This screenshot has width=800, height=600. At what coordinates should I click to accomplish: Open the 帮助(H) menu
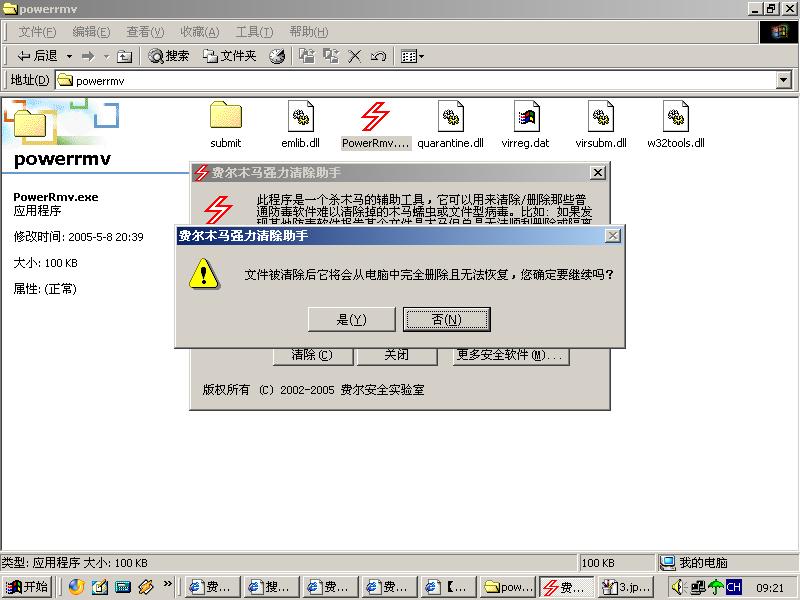309,32
